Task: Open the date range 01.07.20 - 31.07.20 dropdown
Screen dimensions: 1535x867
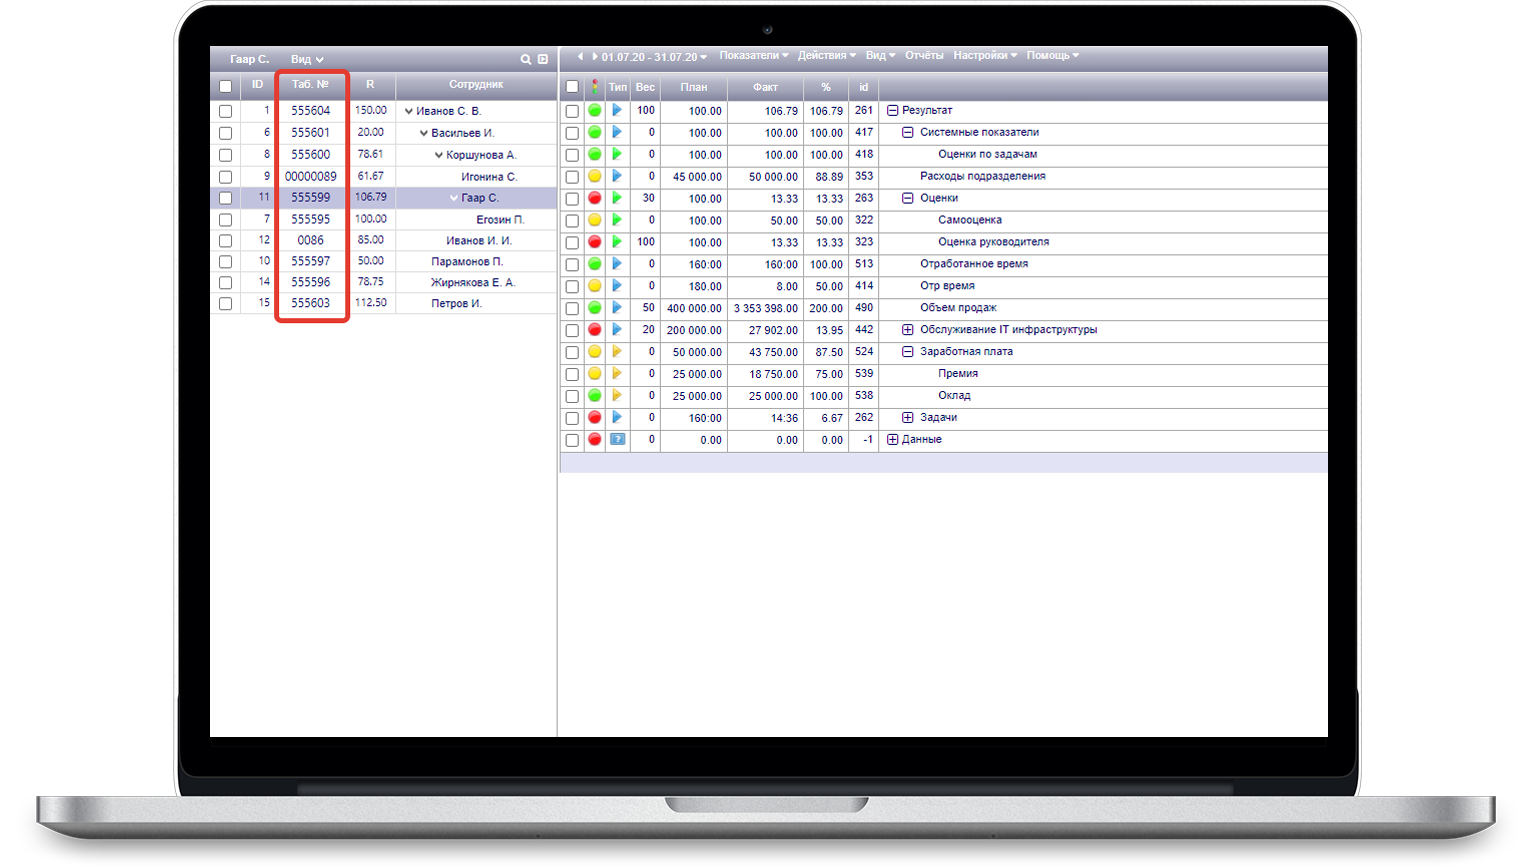Action: pyautogui.click(x=654, y=57)
